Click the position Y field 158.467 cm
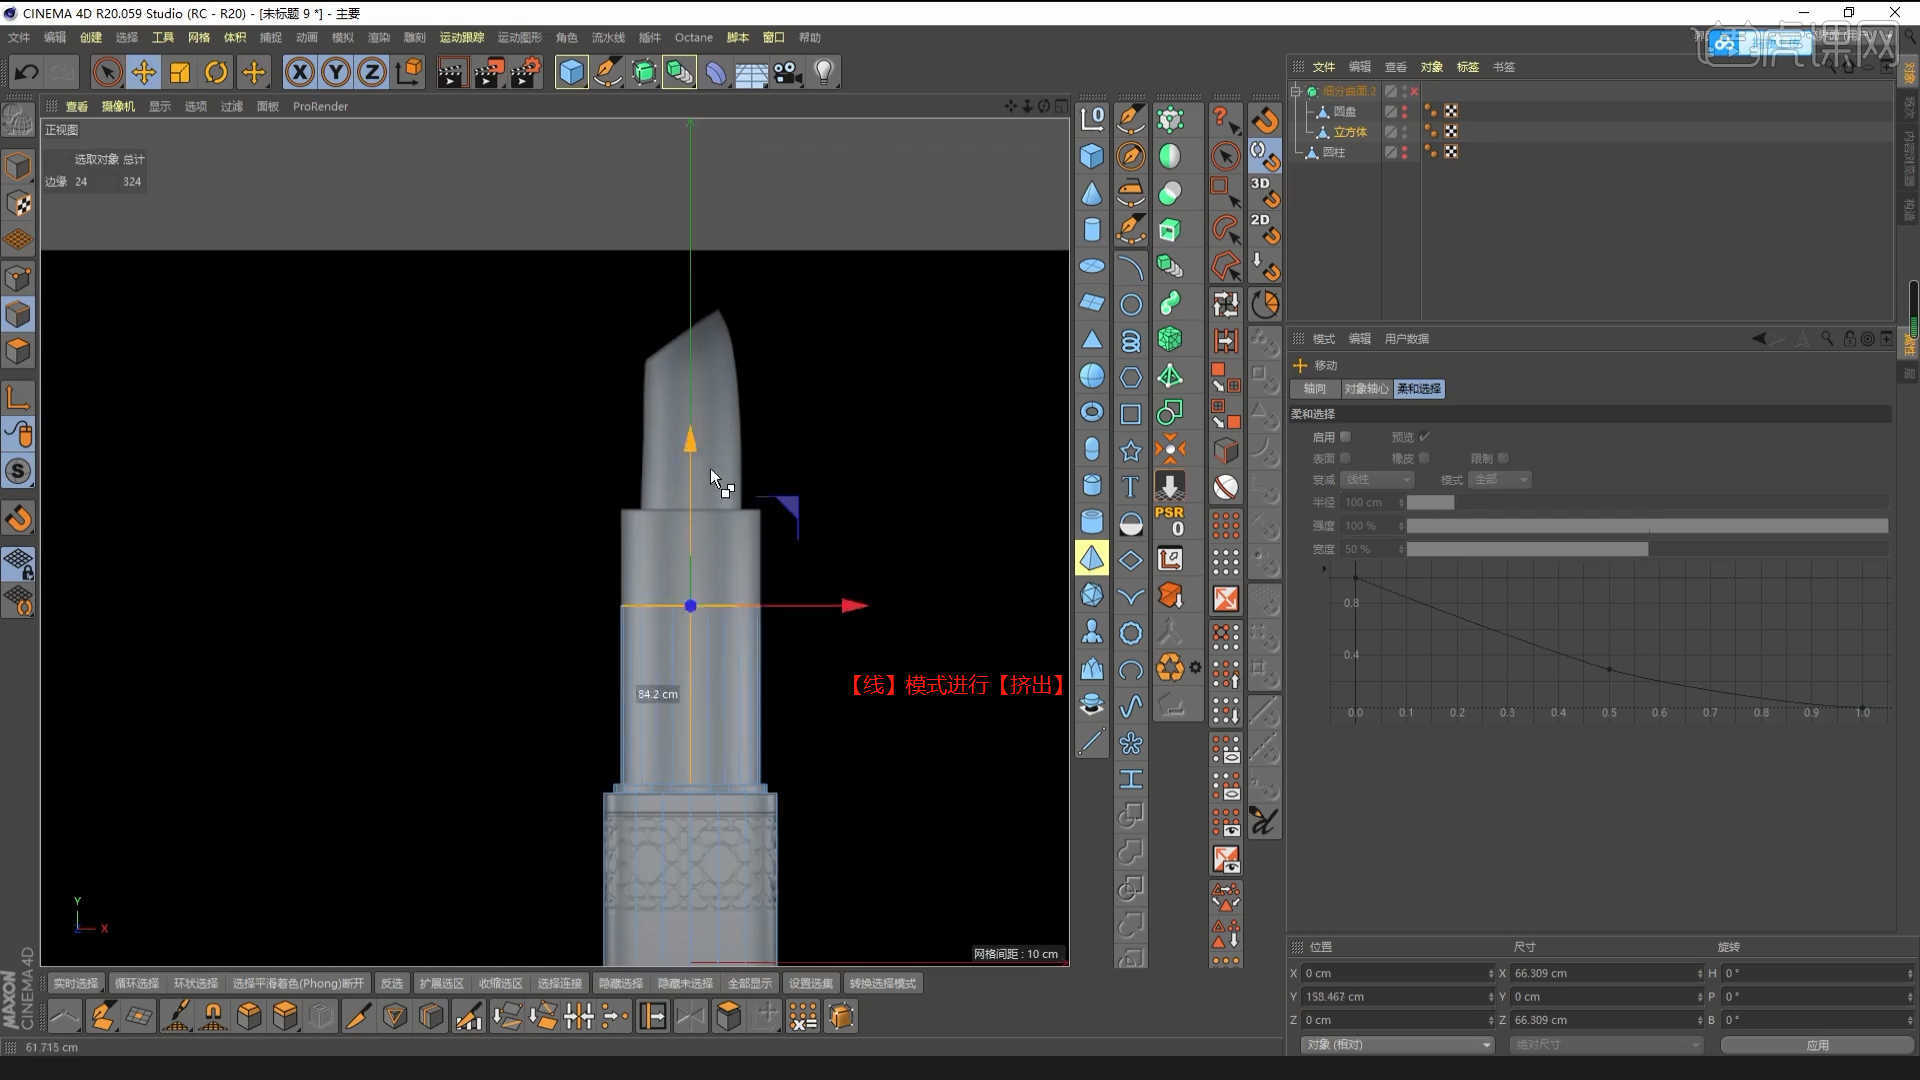Screen dimensions: 1920x1080 [1396, 996]
